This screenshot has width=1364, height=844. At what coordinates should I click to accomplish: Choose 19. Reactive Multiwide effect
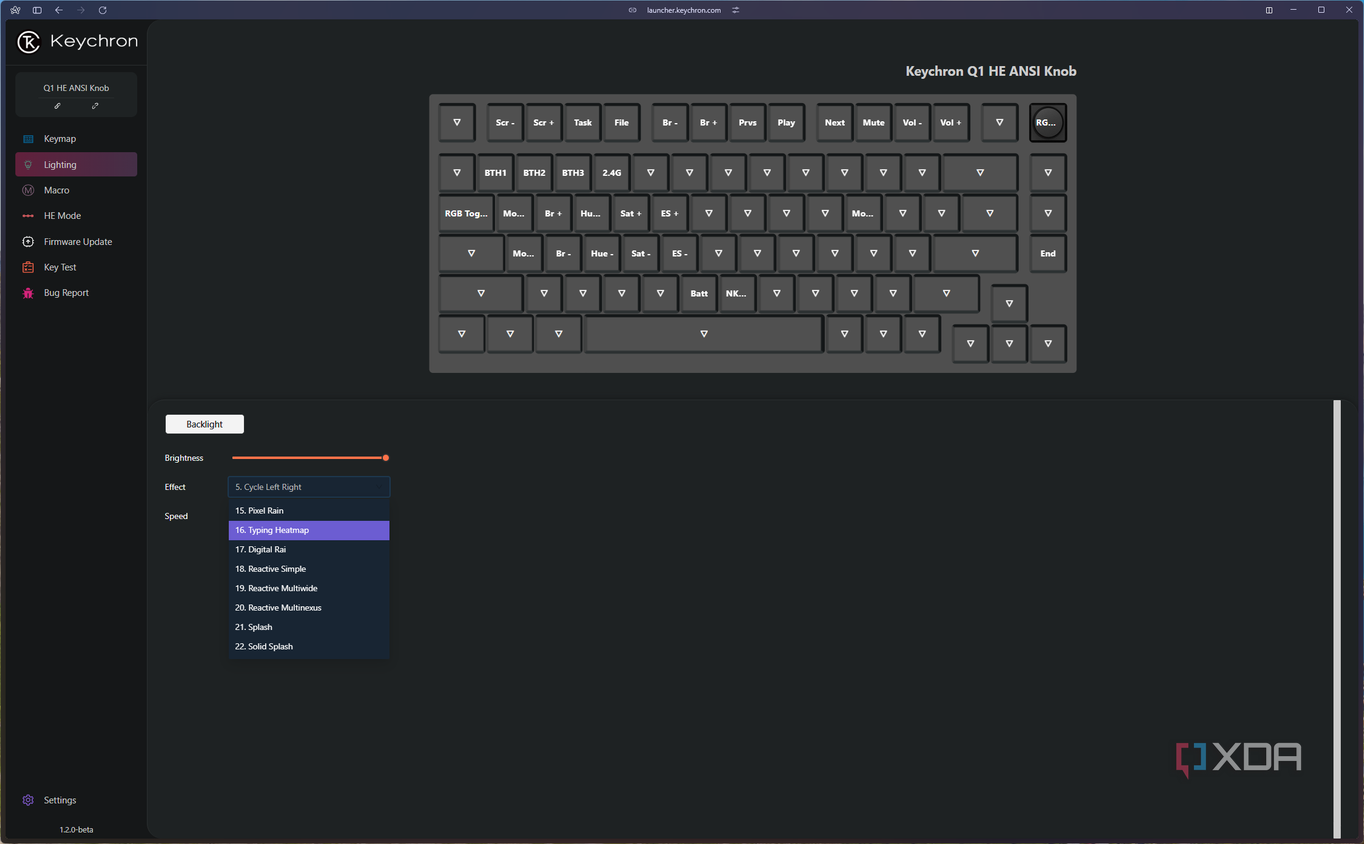pos(309,588)
